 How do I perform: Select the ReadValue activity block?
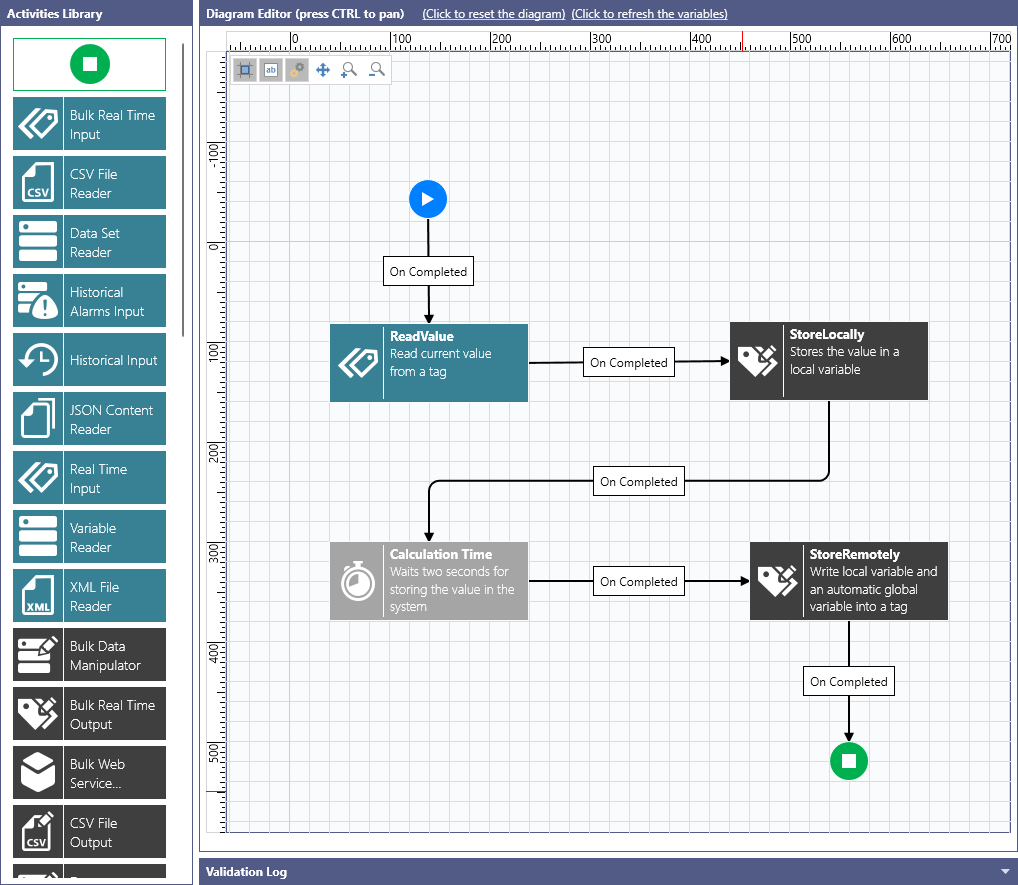428,363
